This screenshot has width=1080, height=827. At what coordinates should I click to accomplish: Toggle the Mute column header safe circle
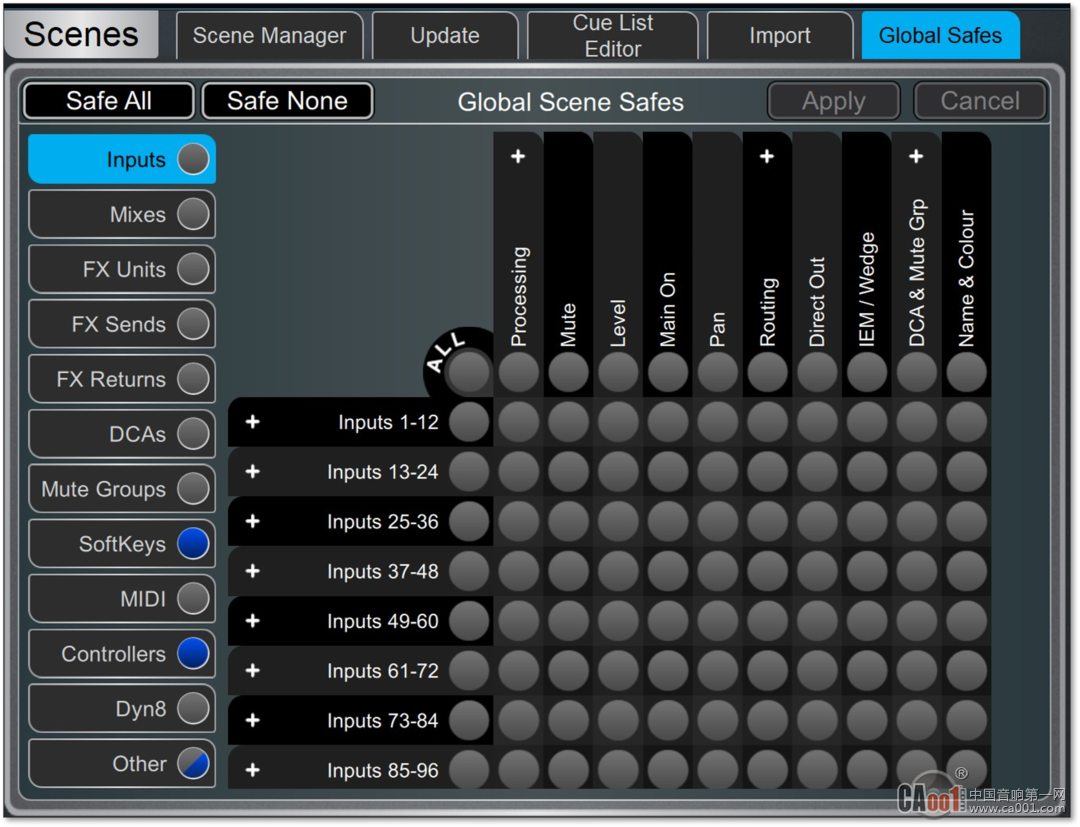(568, 373)
